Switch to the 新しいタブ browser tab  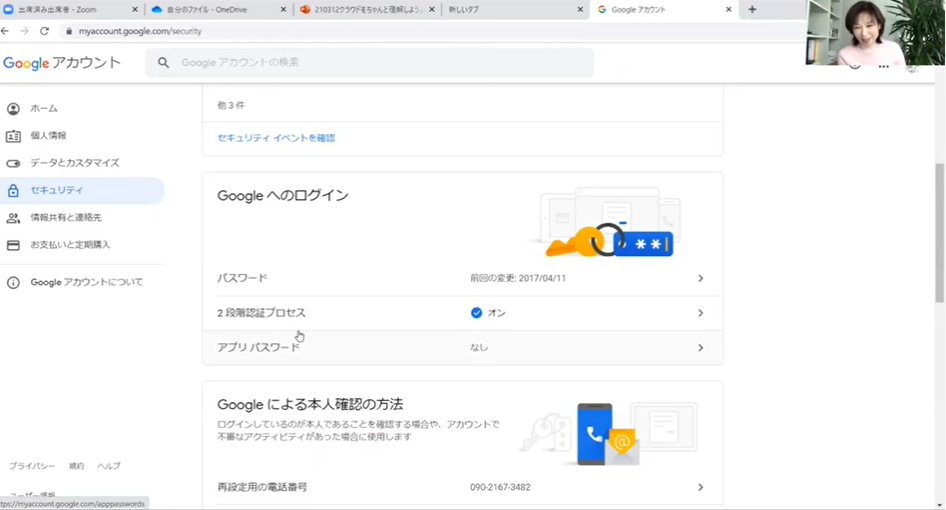(510, 9)
